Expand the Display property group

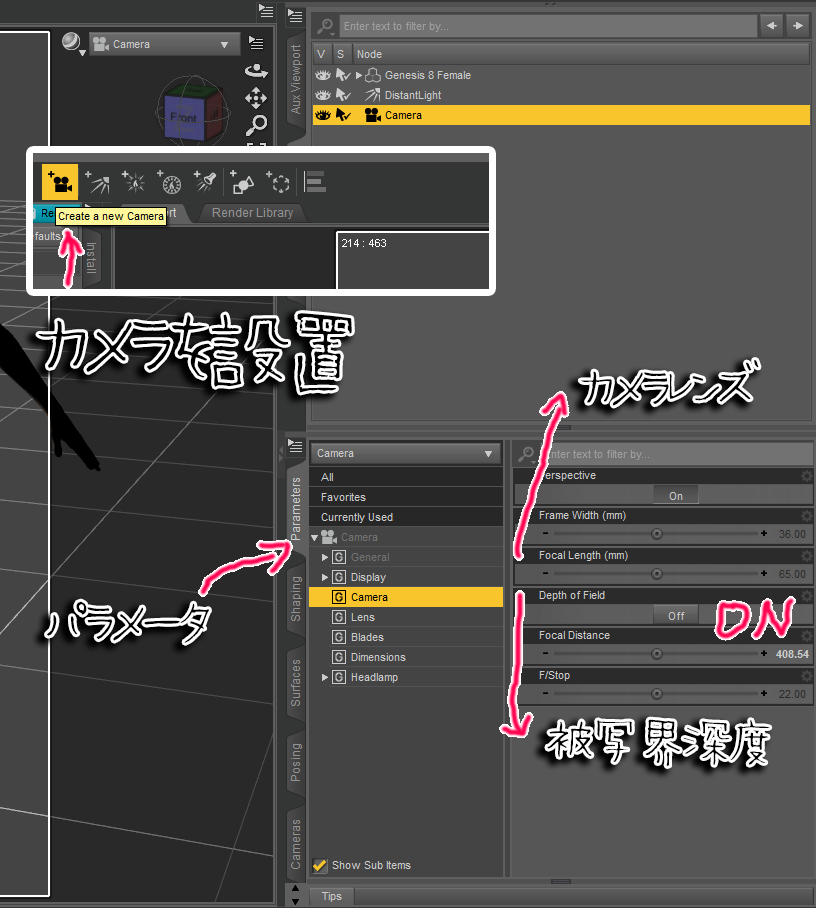(x=325, y=577)
